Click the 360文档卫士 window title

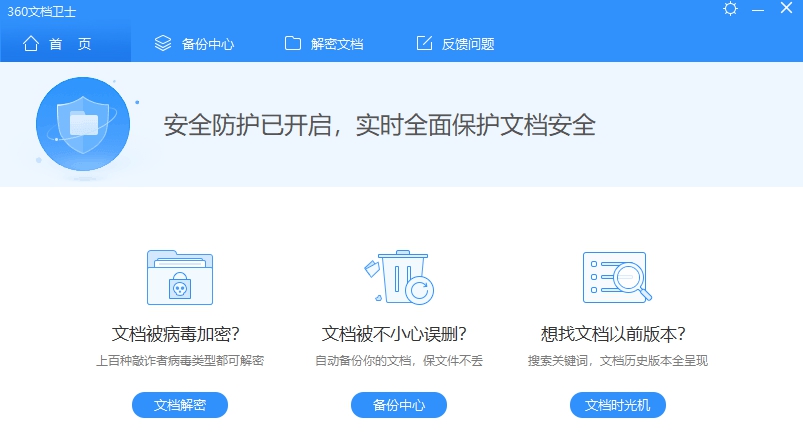click(x=41, y=12)
